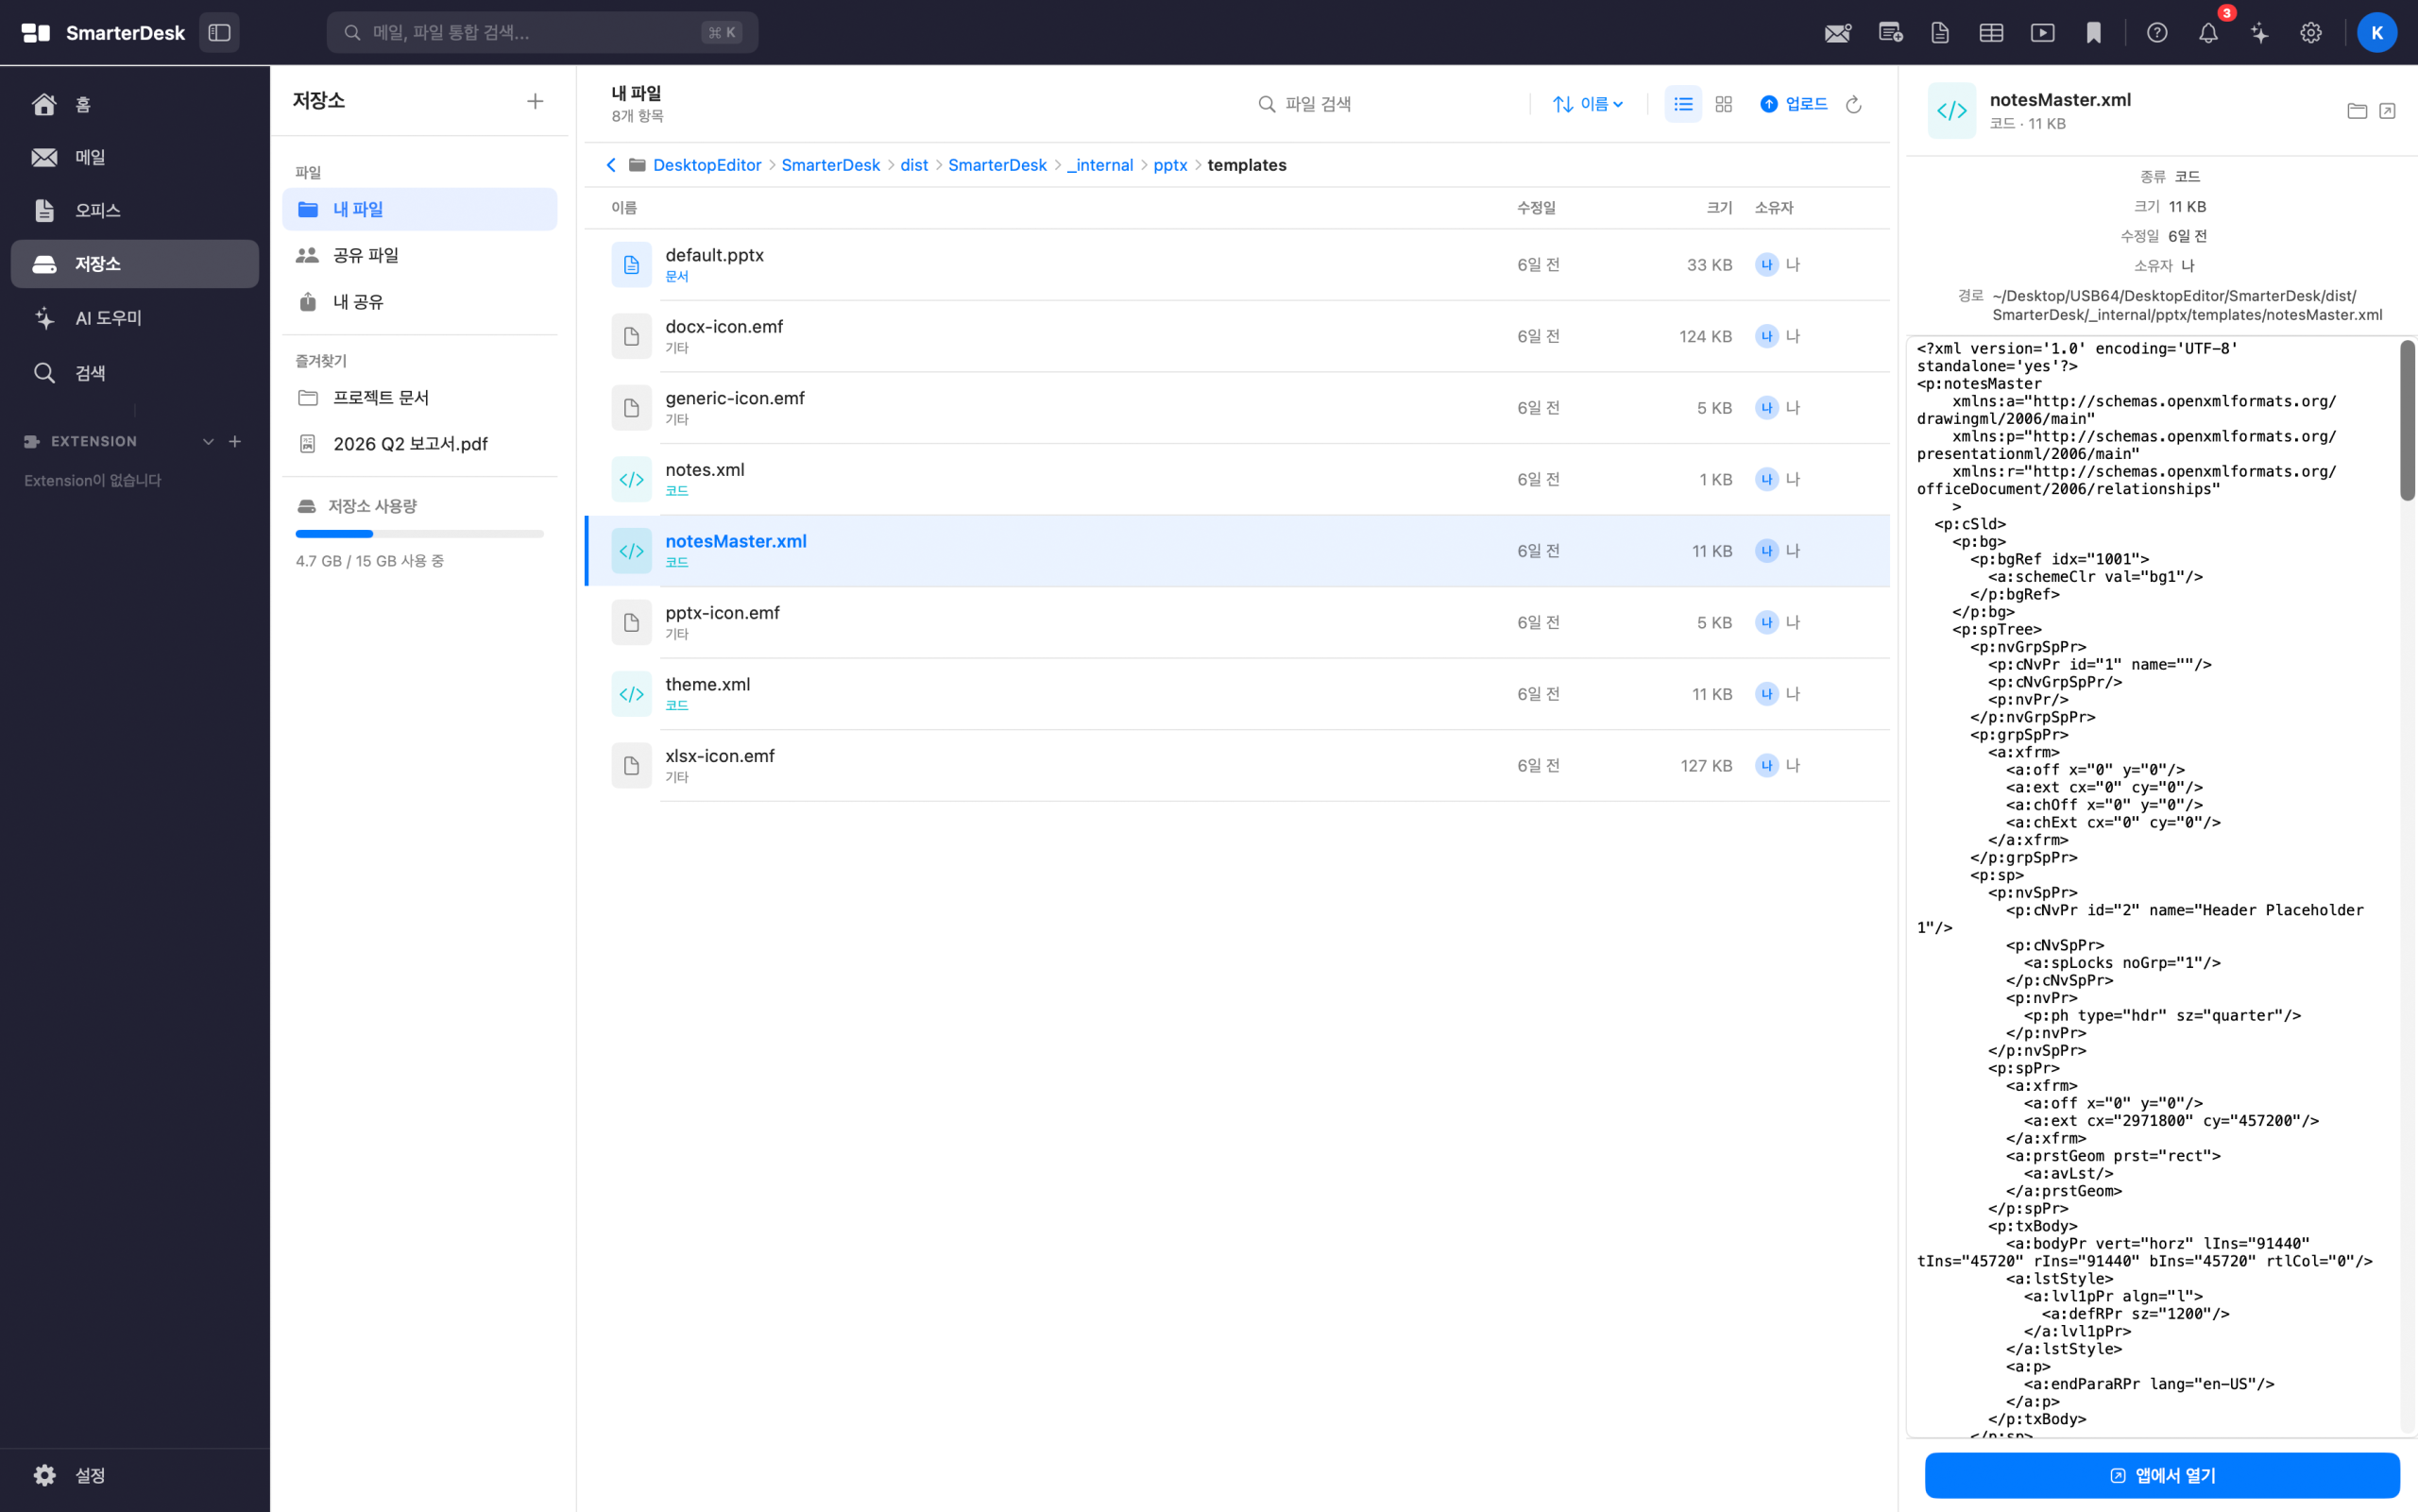Toggle the sidebar collapse button
The width and height of the screenshot is (2418, 1512).
219,33
